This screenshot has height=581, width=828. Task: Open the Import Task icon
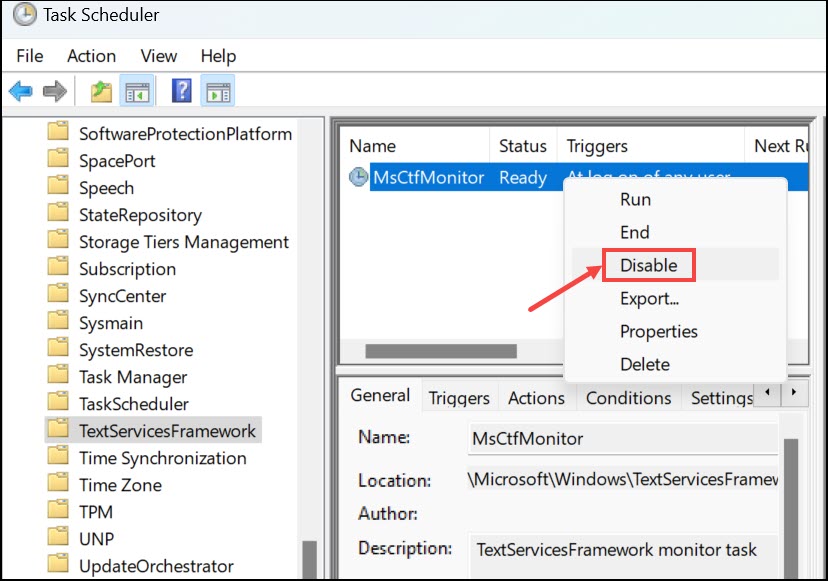tap(99, 90)
